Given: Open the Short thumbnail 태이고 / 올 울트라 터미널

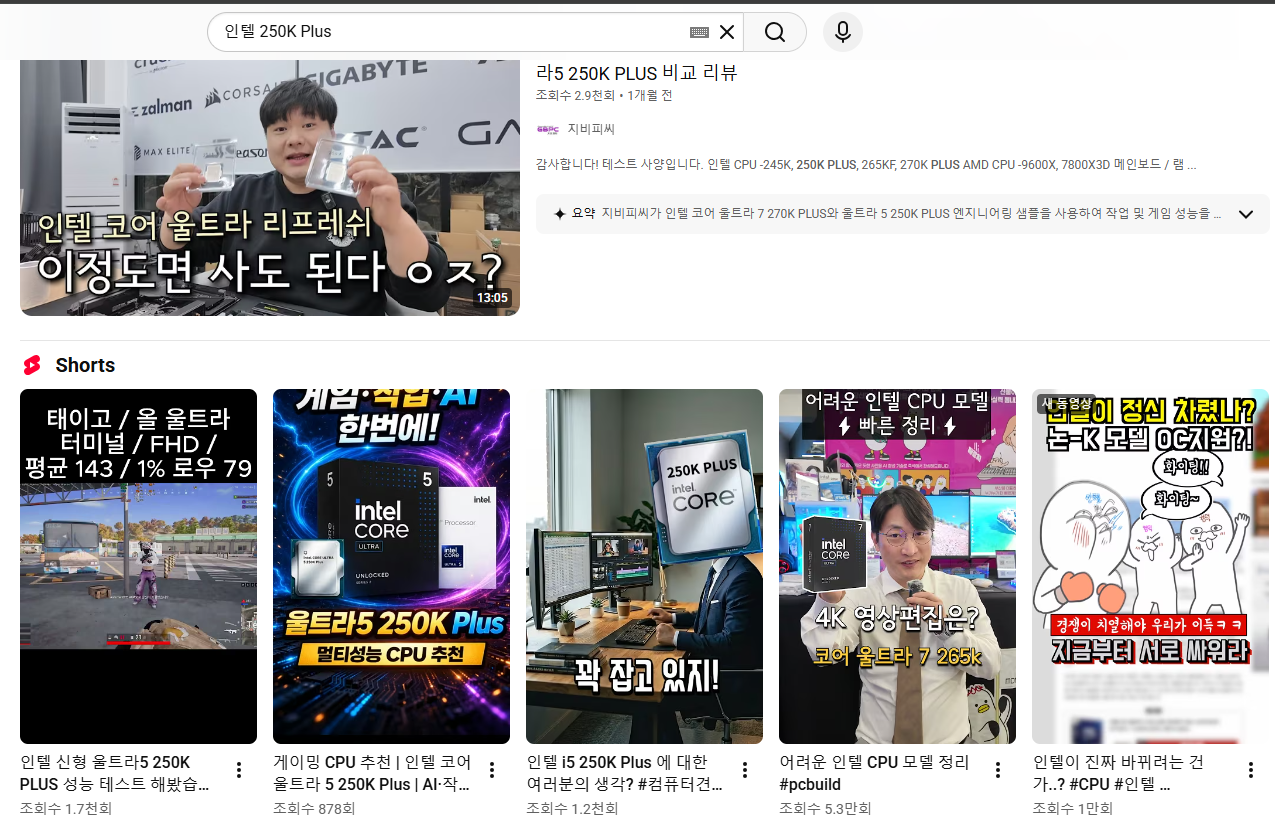Looking at the screenshot, I should click(138, 566).
